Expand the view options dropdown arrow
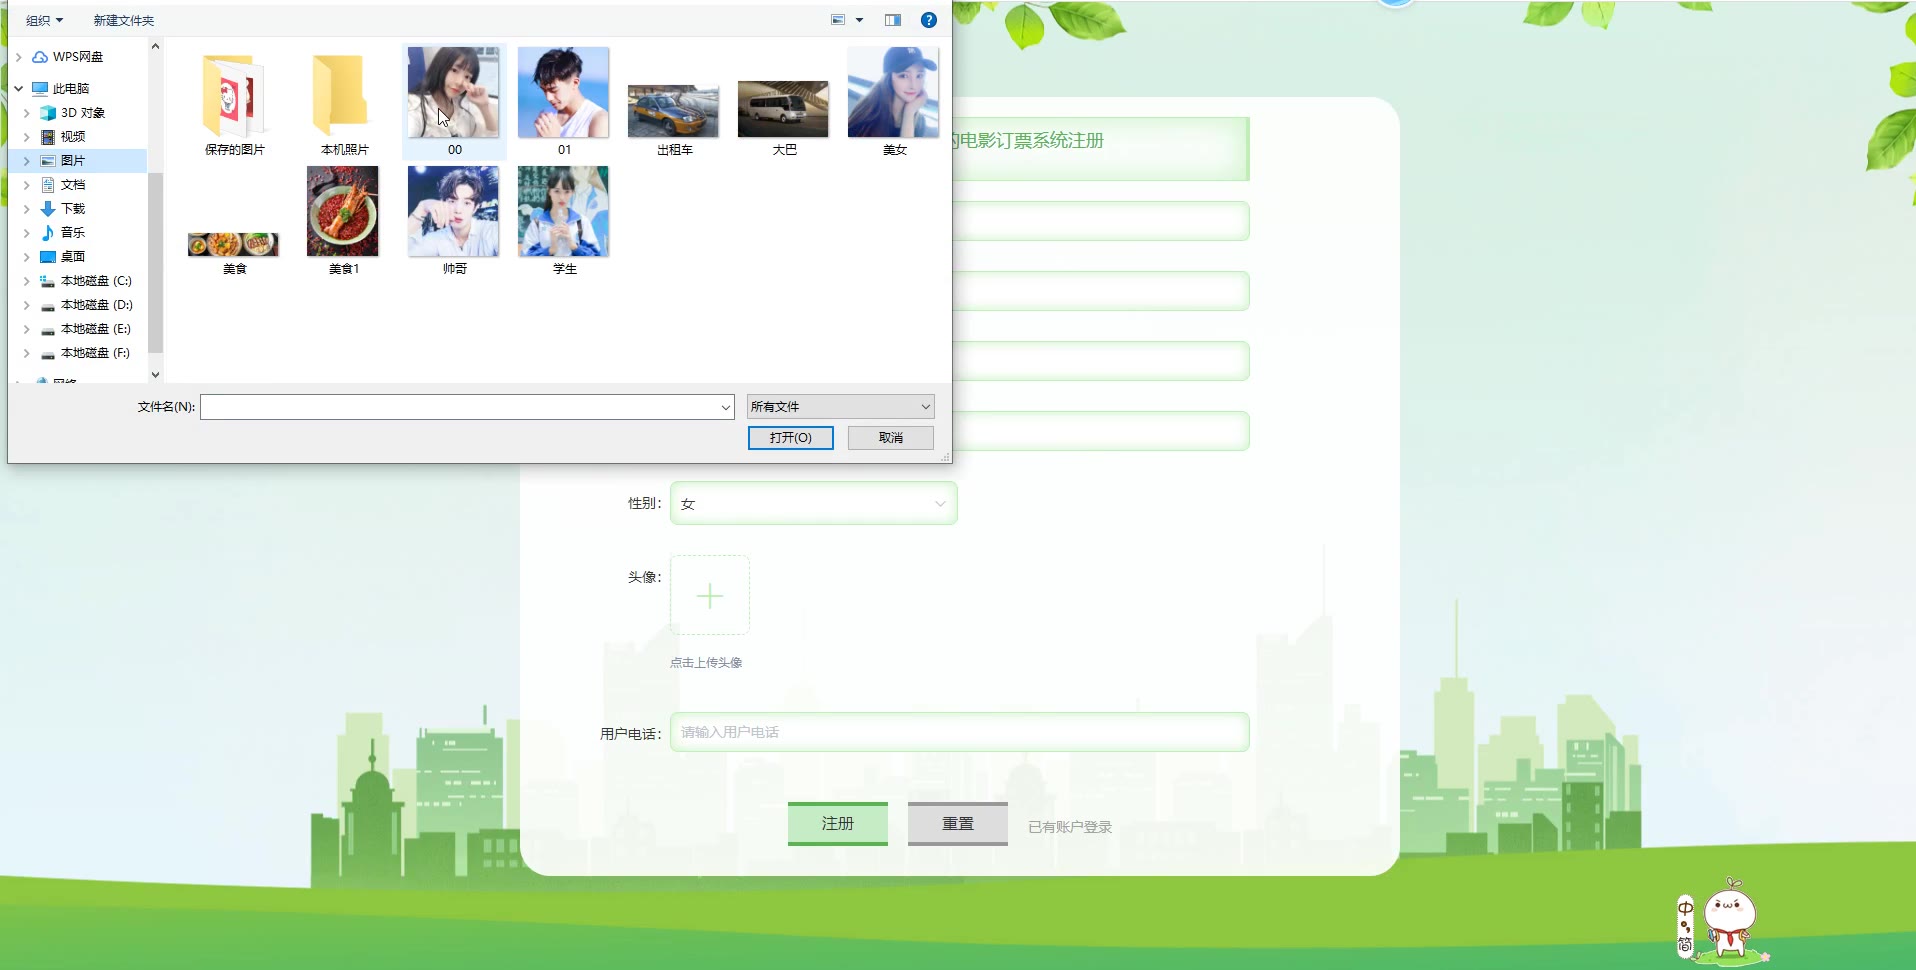Viewport: 1916px width, 970px height. (x=859, y=20)
